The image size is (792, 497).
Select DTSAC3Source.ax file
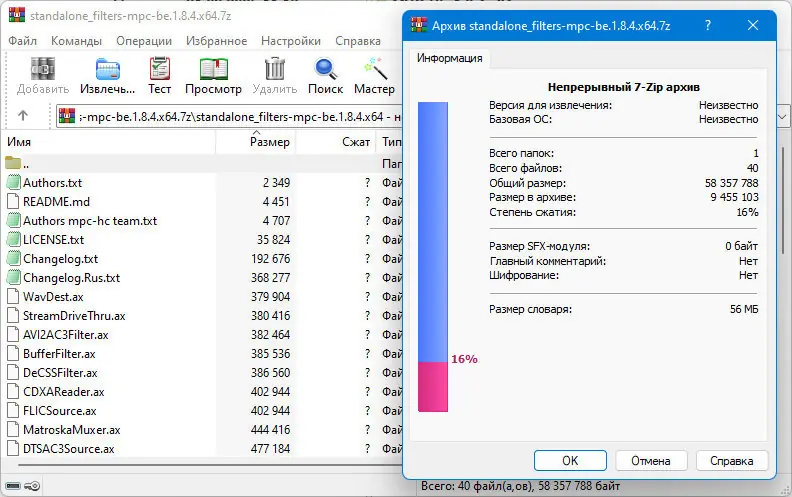69,449
